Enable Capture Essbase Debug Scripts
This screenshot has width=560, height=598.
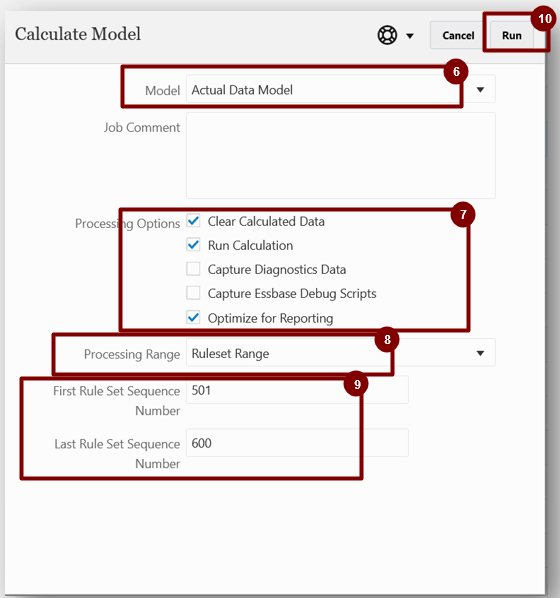point(193,293)
